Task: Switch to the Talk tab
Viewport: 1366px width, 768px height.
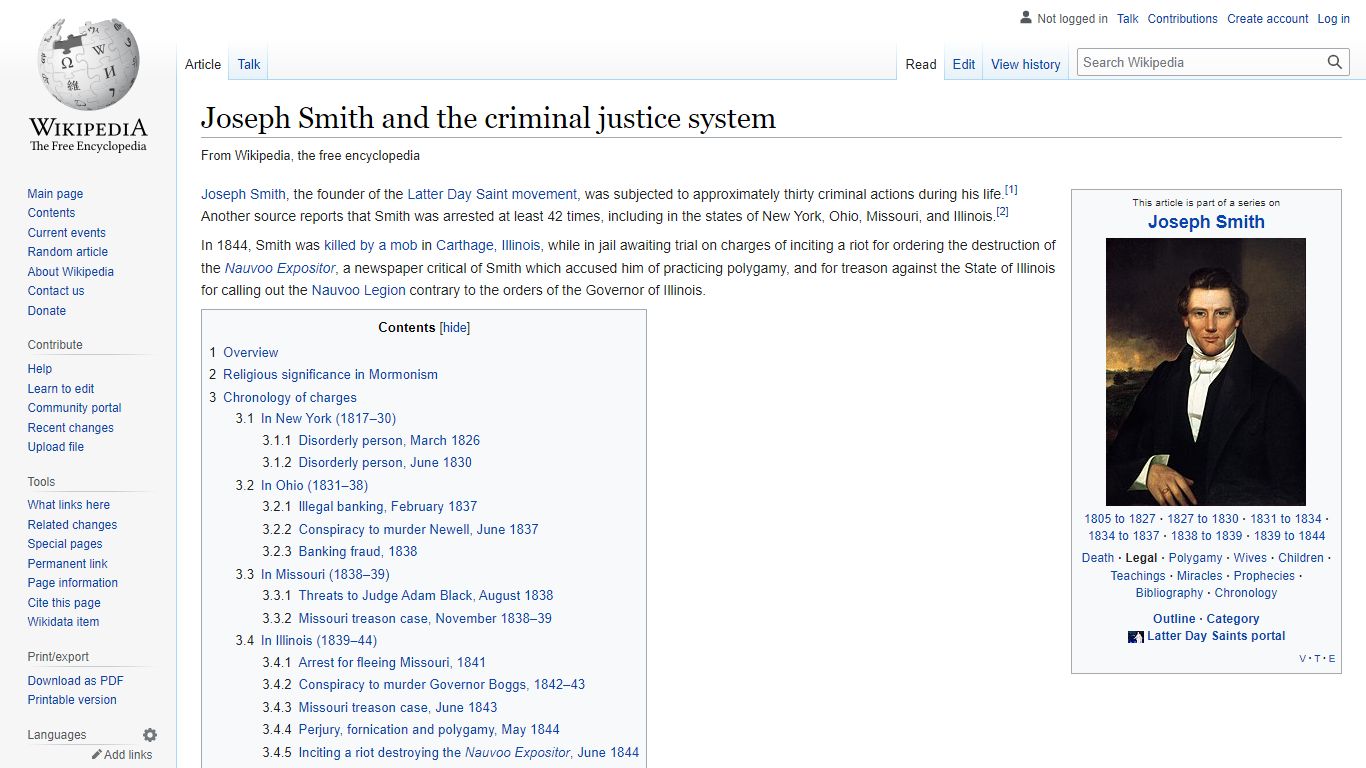Action: click(249, 64)
